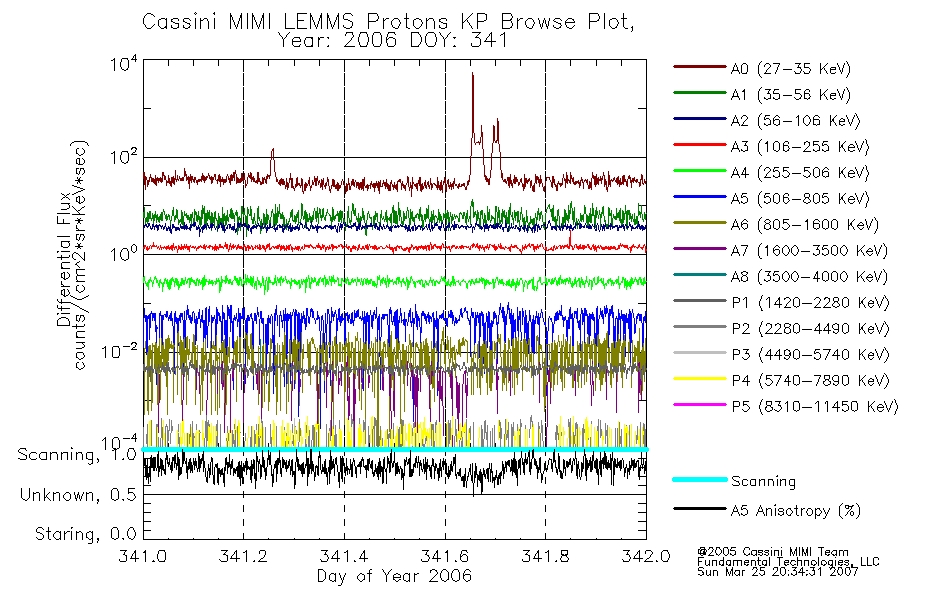Click the Year: 2006 DOY: 341 subtitle

pos(393,40)
